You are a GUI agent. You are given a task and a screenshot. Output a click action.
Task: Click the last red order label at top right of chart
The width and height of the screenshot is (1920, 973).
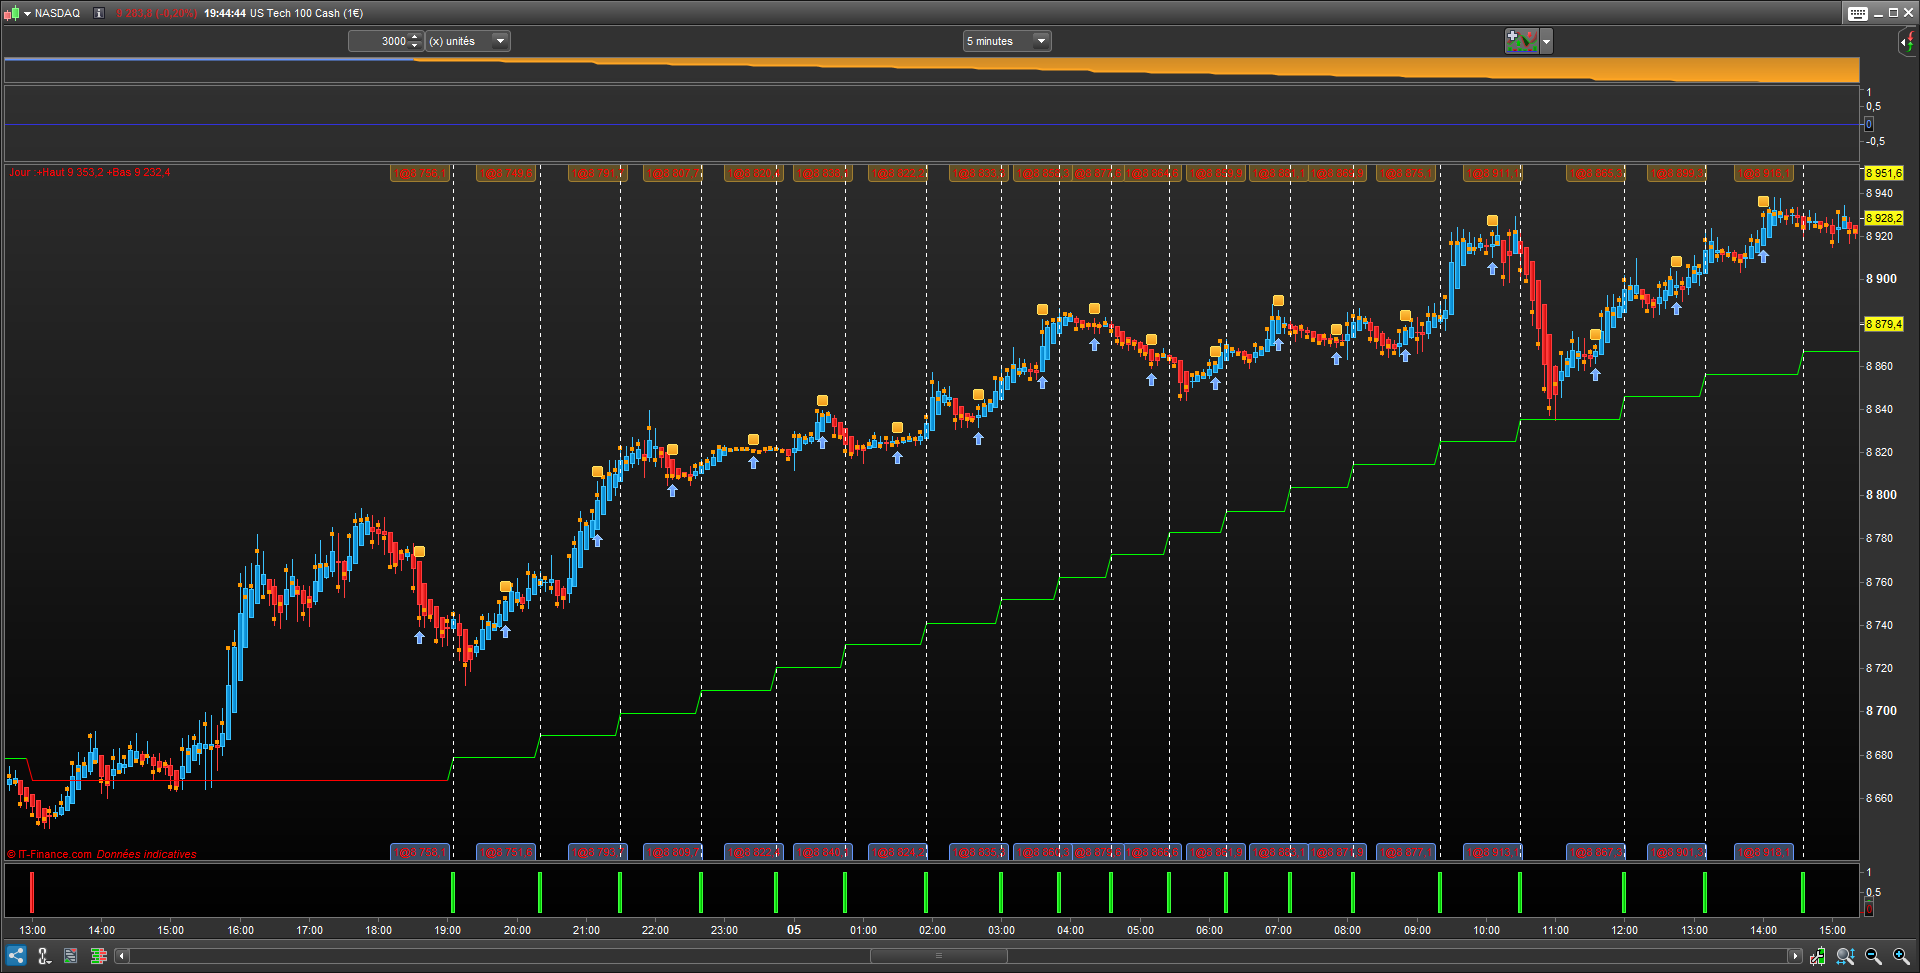1763,174
